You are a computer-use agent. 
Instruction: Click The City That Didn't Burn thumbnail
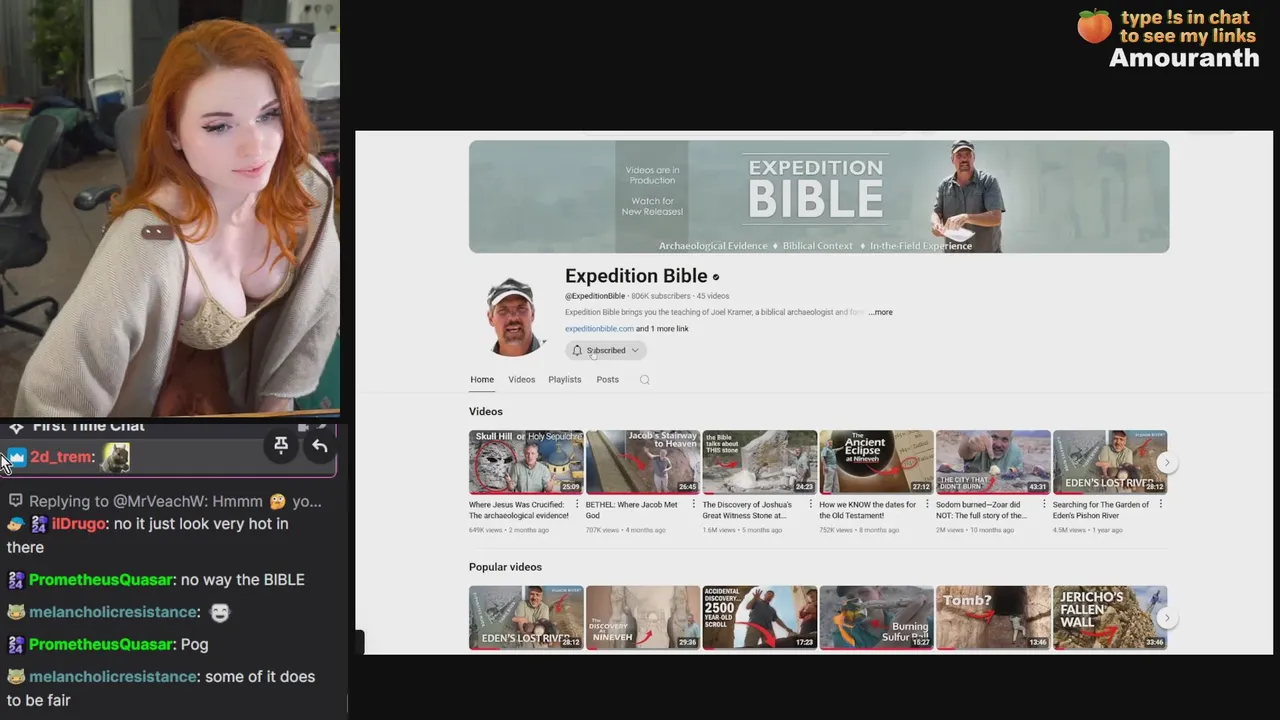993,462
